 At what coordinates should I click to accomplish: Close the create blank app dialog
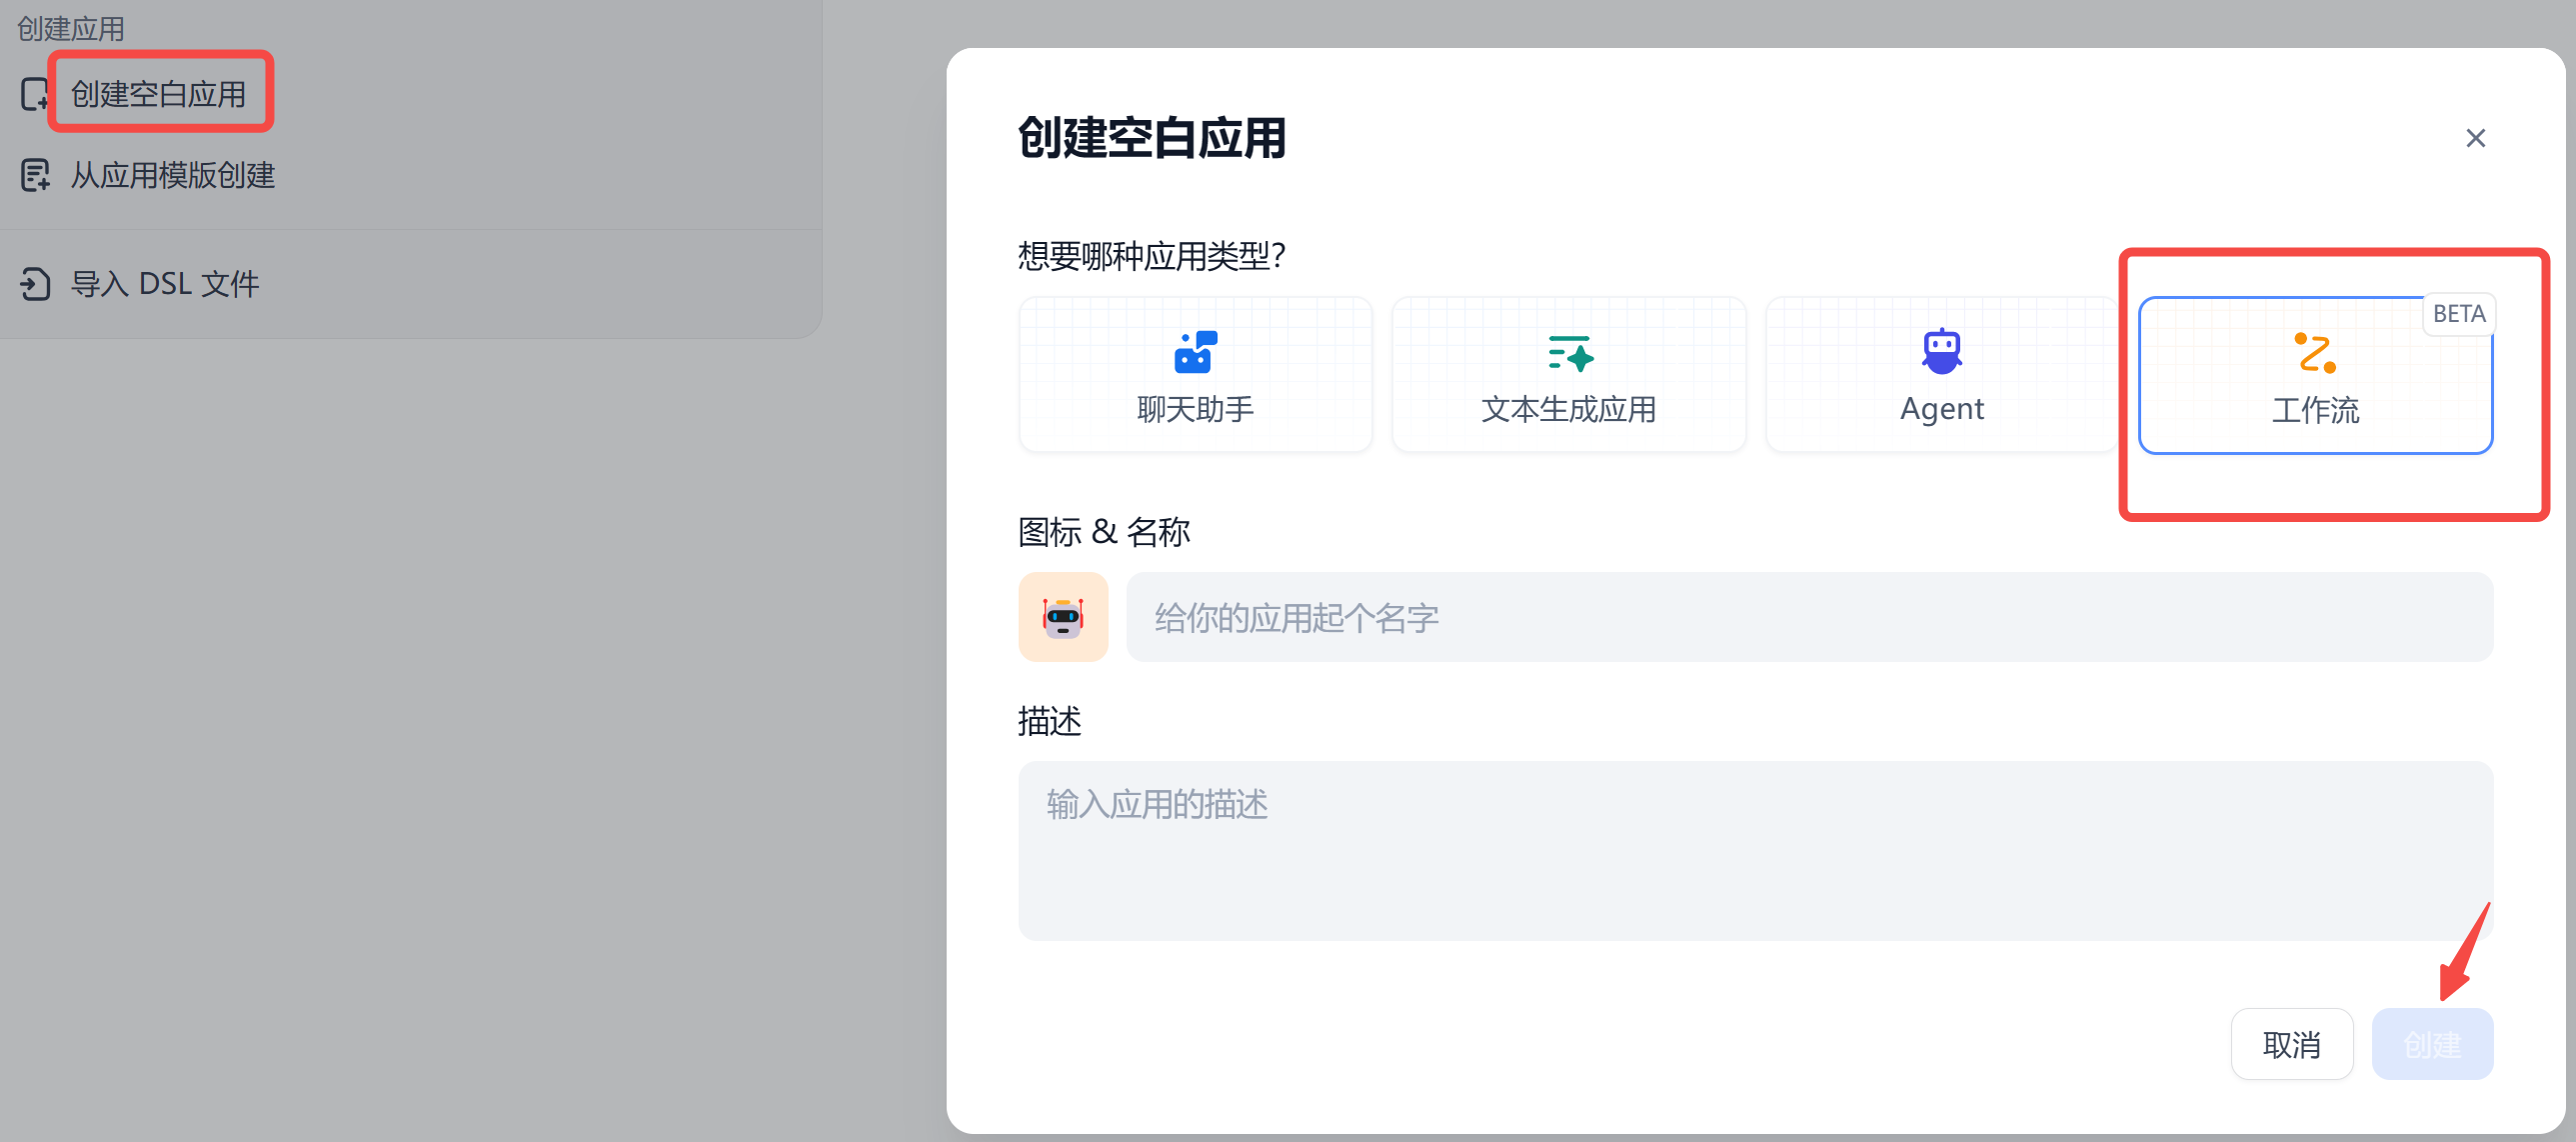coord(2474,138)
